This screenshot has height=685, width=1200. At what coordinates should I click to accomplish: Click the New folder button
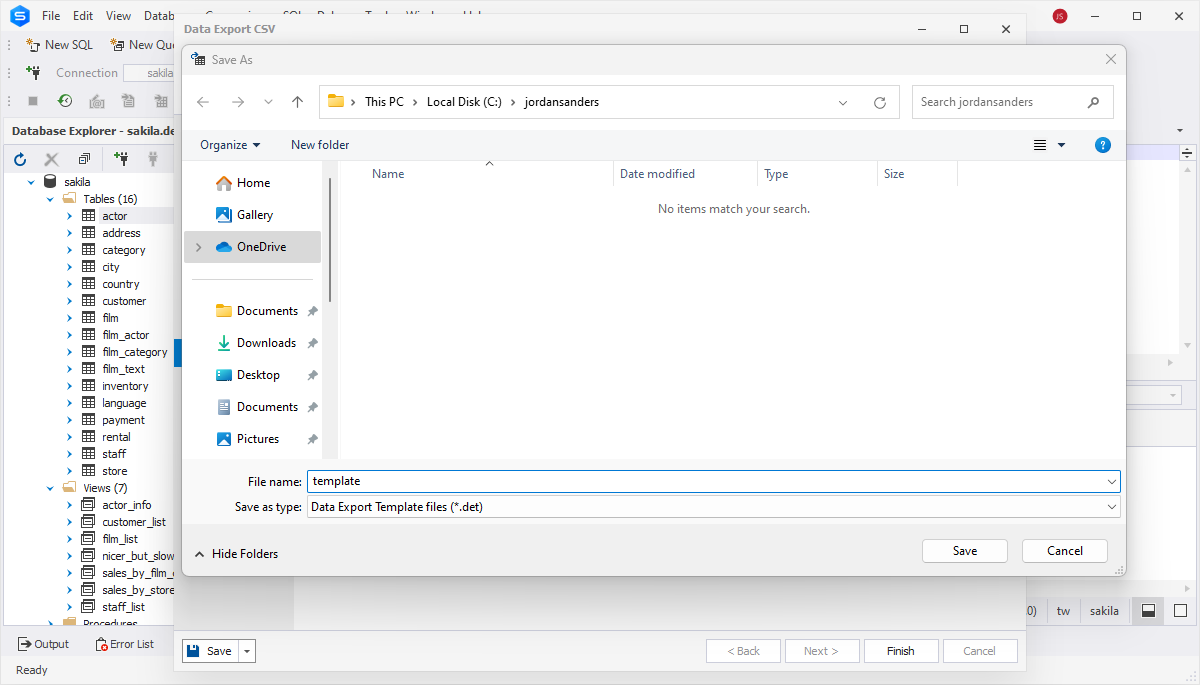click(x=320, y=145)
